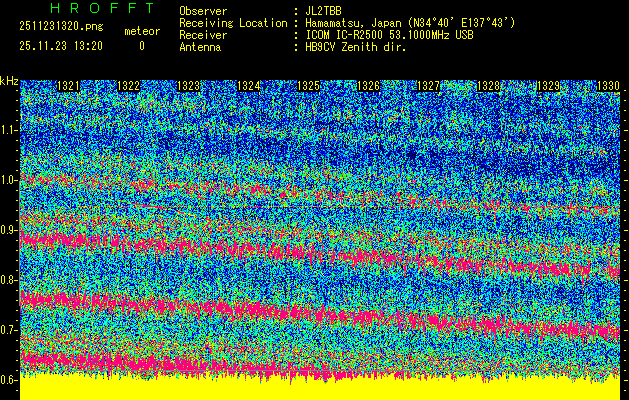Click the 0.7 frequency axis label
The width and height of the screenshot is (629, 400).
tap(10, 330)
